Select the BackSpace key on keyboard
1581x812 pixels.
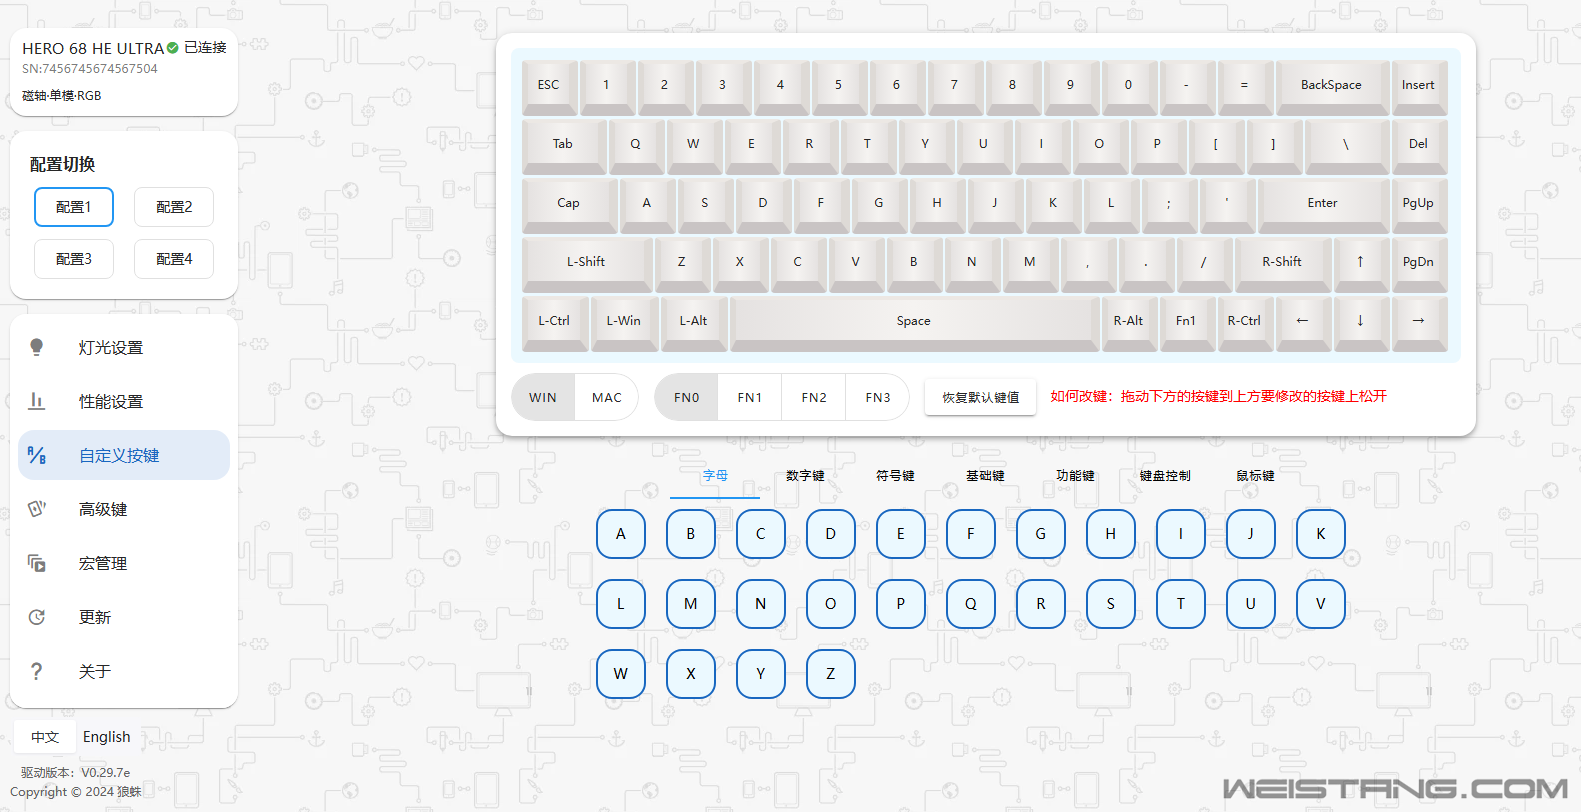click(x=1331, y=87)
